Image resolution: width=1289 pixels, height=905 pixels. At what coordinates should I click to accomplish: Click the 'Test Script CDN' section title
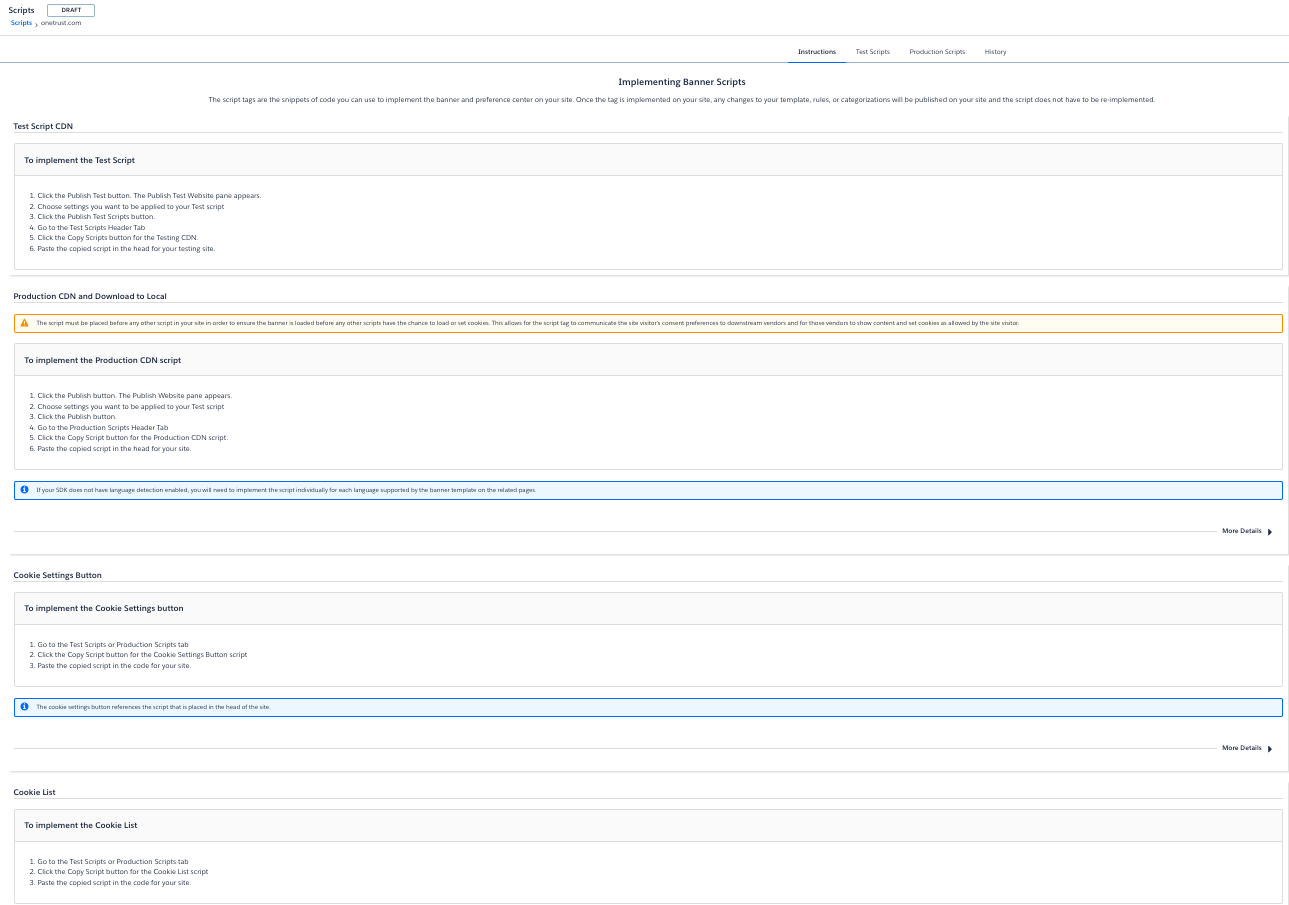click(x=43, y=127)
